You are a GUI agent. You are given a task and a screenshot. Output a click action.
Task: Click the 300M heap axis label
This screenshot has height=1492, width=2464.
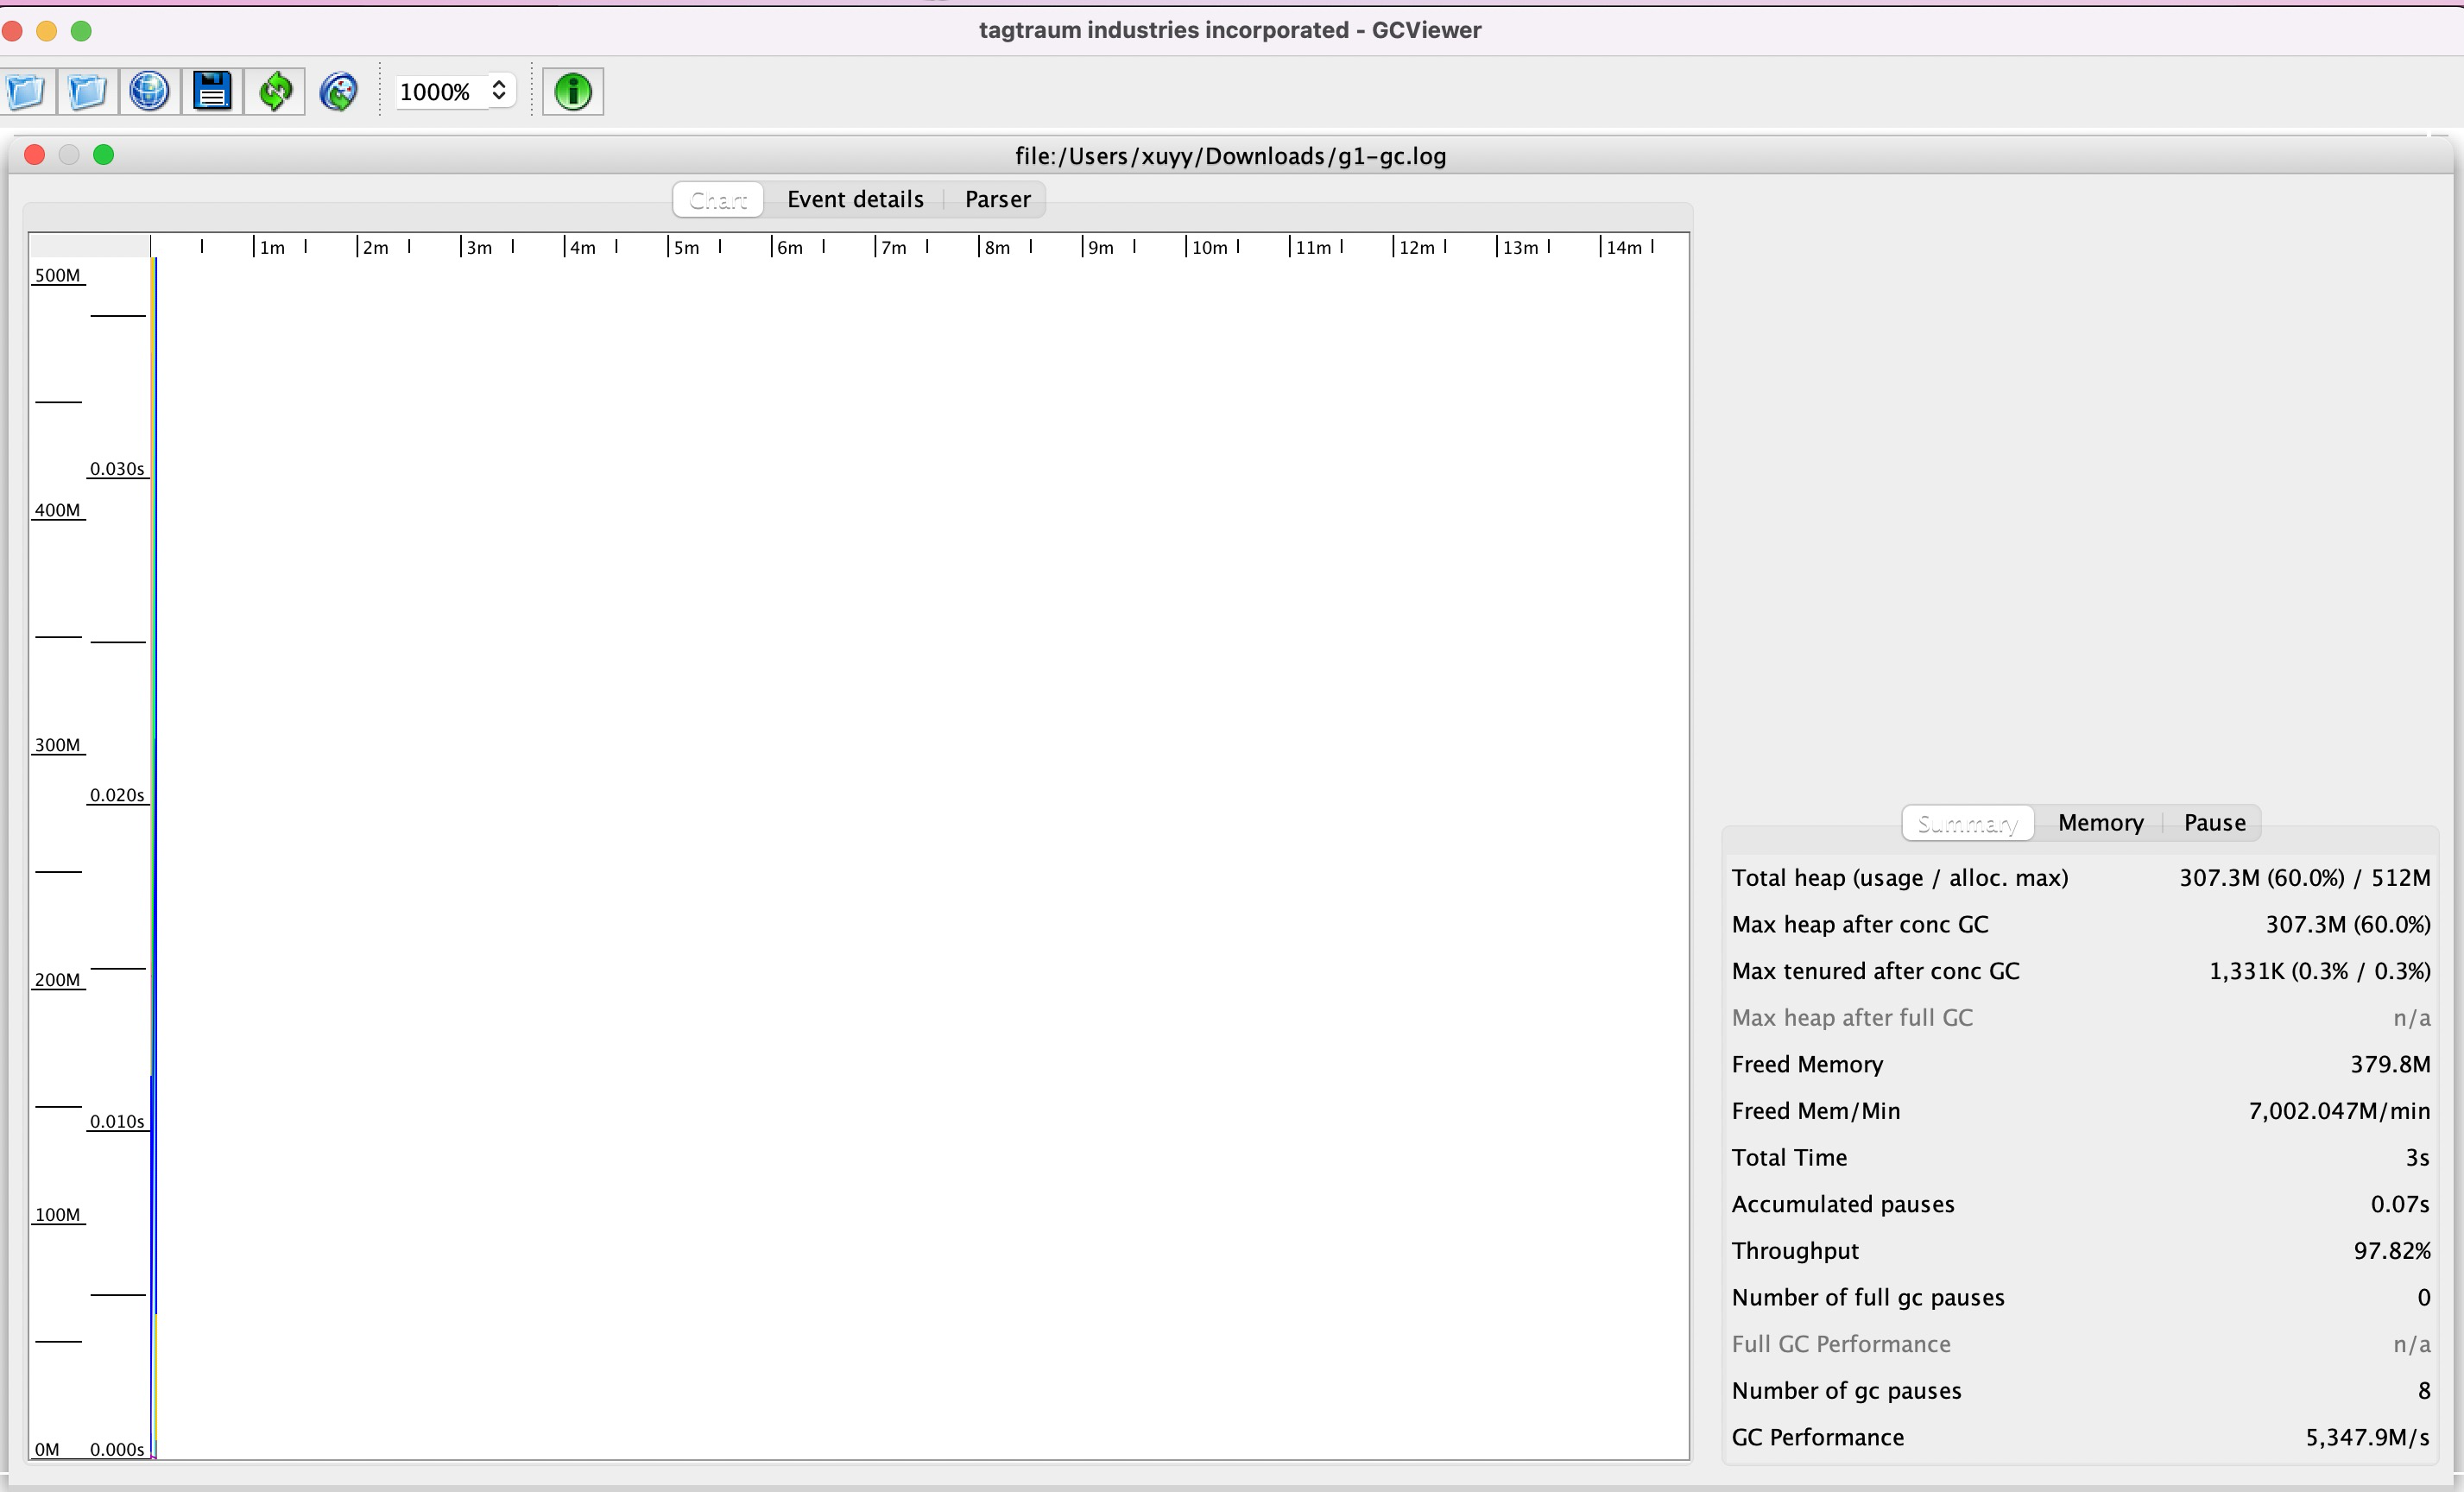pyautogui.click(x=57, y=745)
